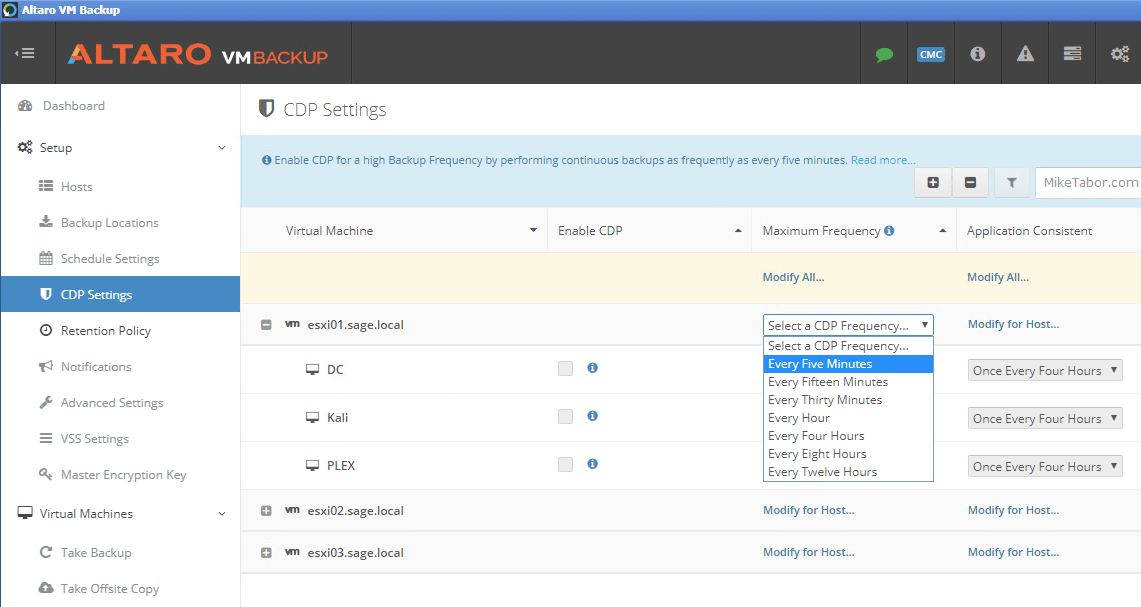Open the Dashboard page
This screenshot has height=607, width=1141.
coord(73,106)
